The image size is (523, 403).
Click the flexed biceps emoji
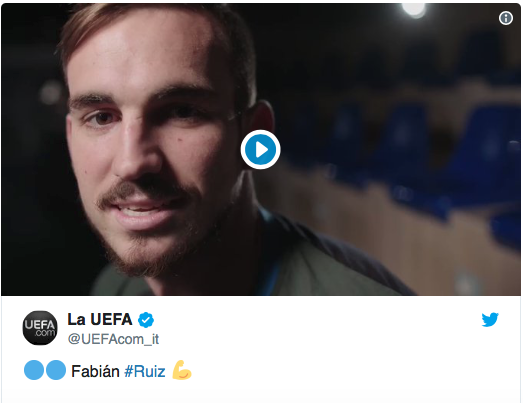tap(182, 370)
